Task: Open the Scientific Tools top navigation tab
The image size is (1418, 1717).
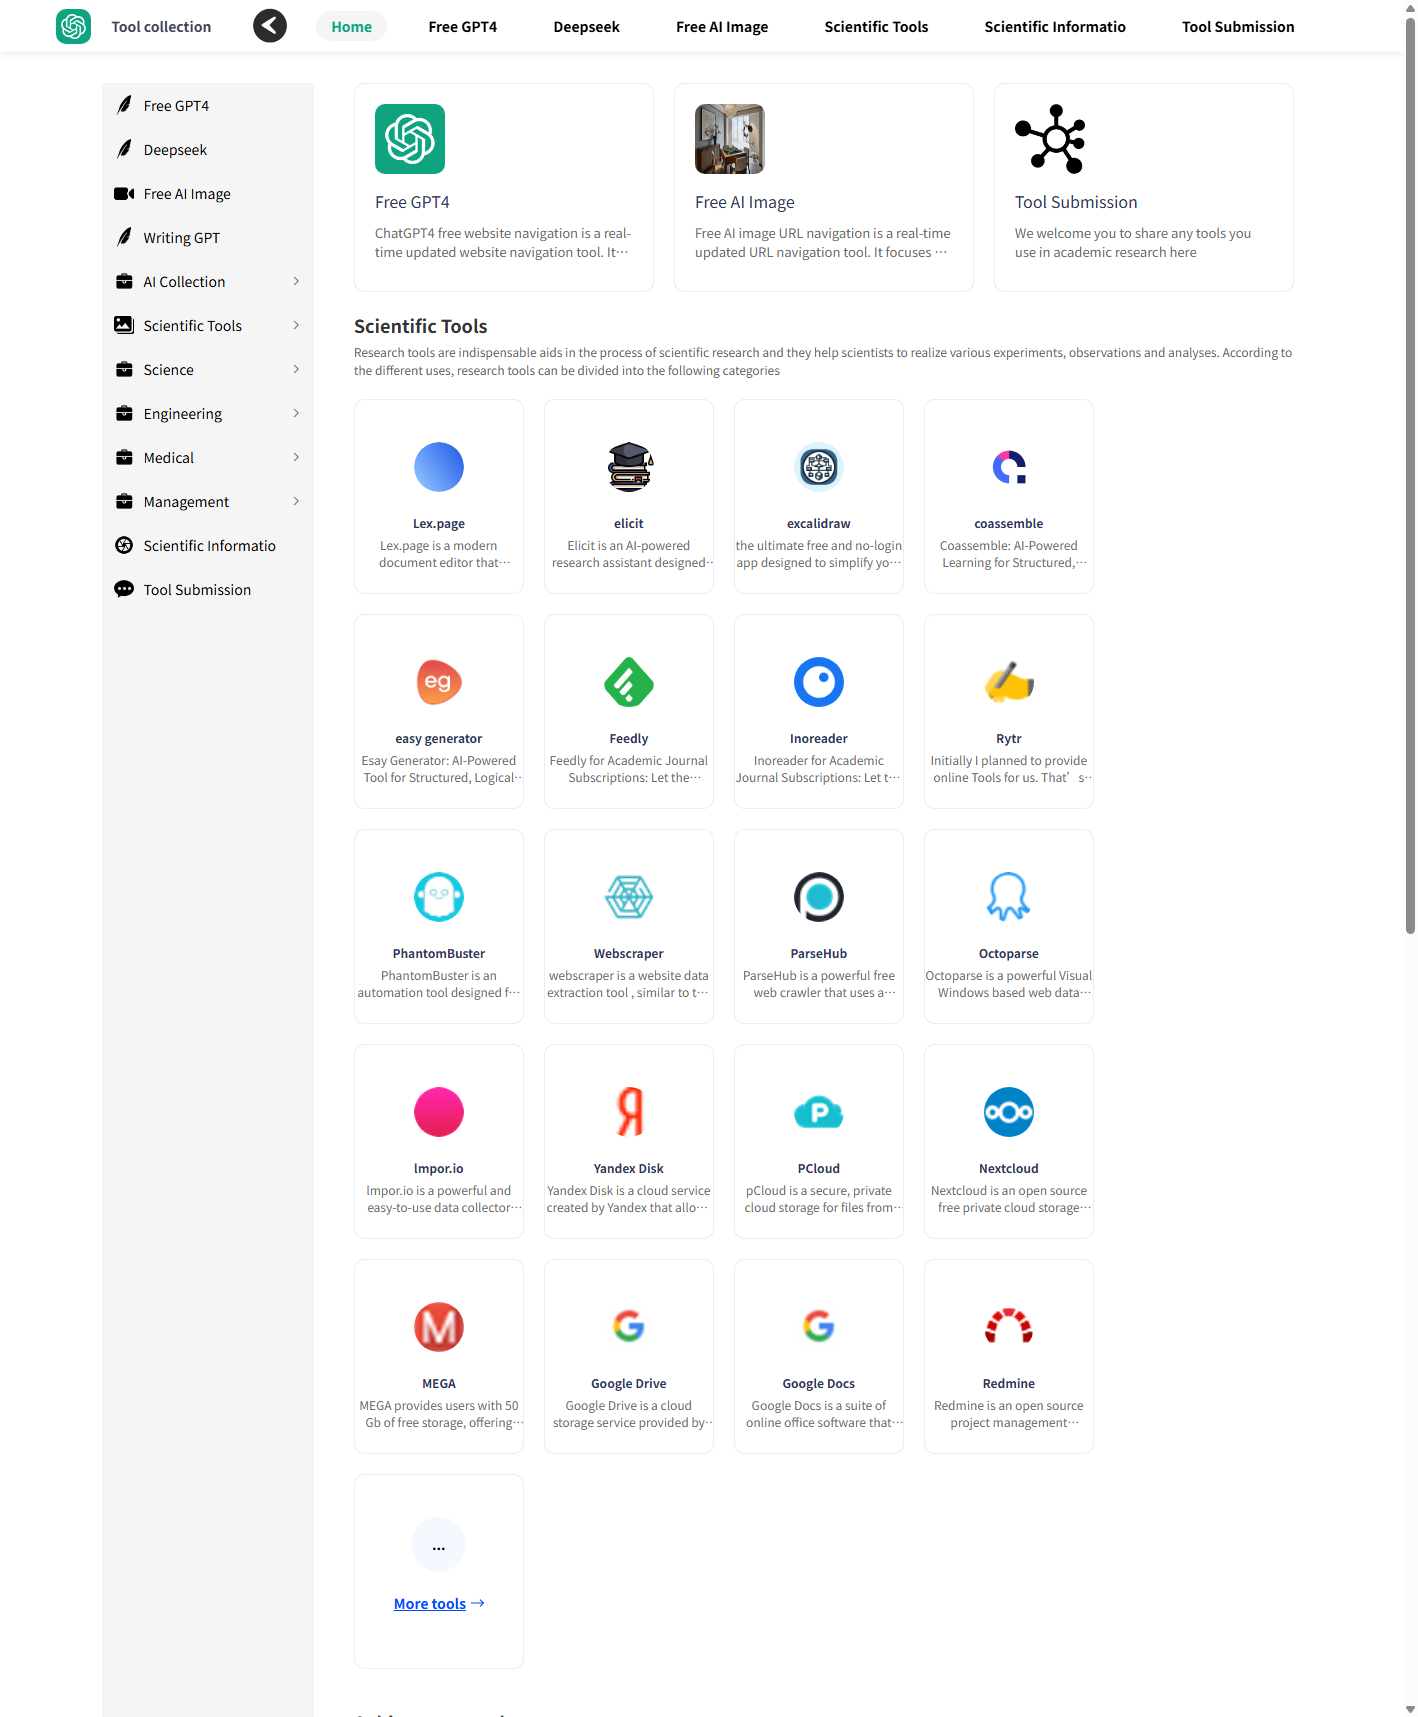Action: pyautogui.click(x=876, y=27)
